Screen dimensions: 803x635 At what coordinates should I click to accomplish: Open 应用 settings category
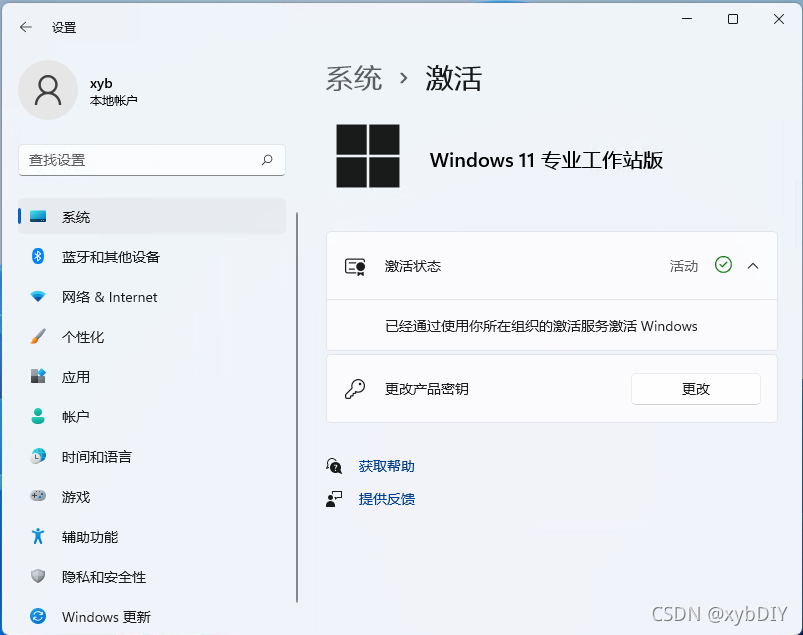click(152, 376)
